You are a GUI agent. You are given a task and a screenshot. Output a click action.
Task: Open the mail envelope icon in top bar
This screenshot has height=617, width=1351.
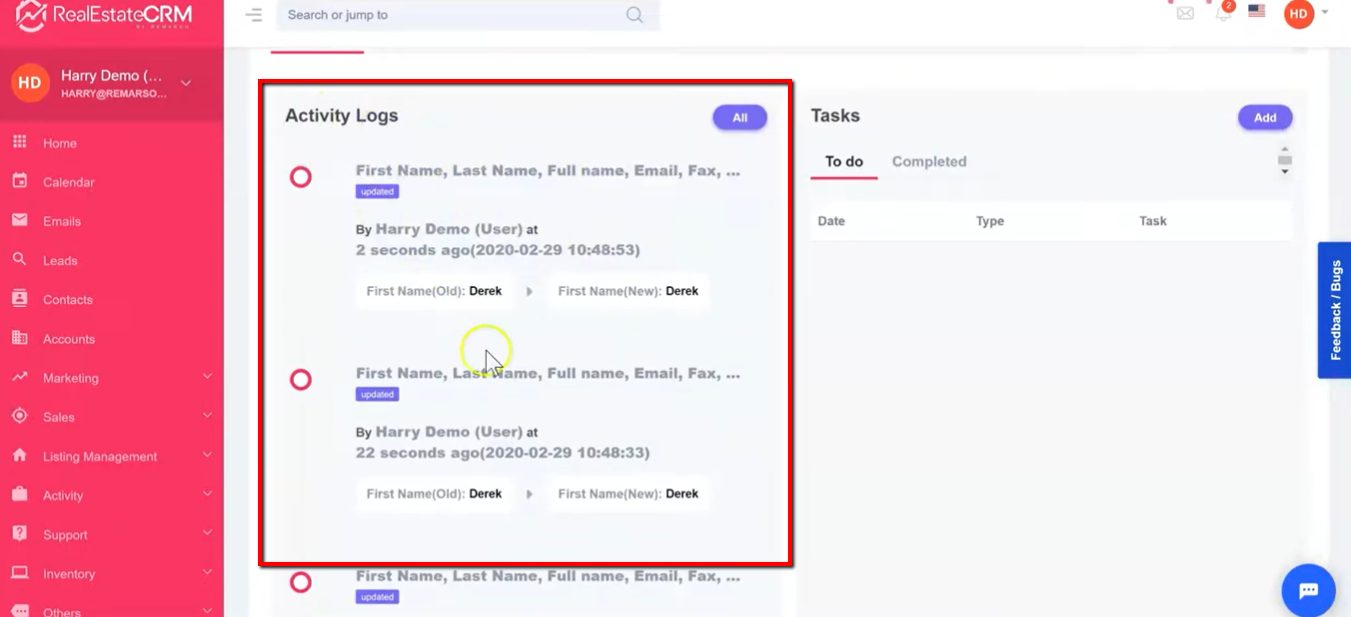click(x=1185, y=13)
